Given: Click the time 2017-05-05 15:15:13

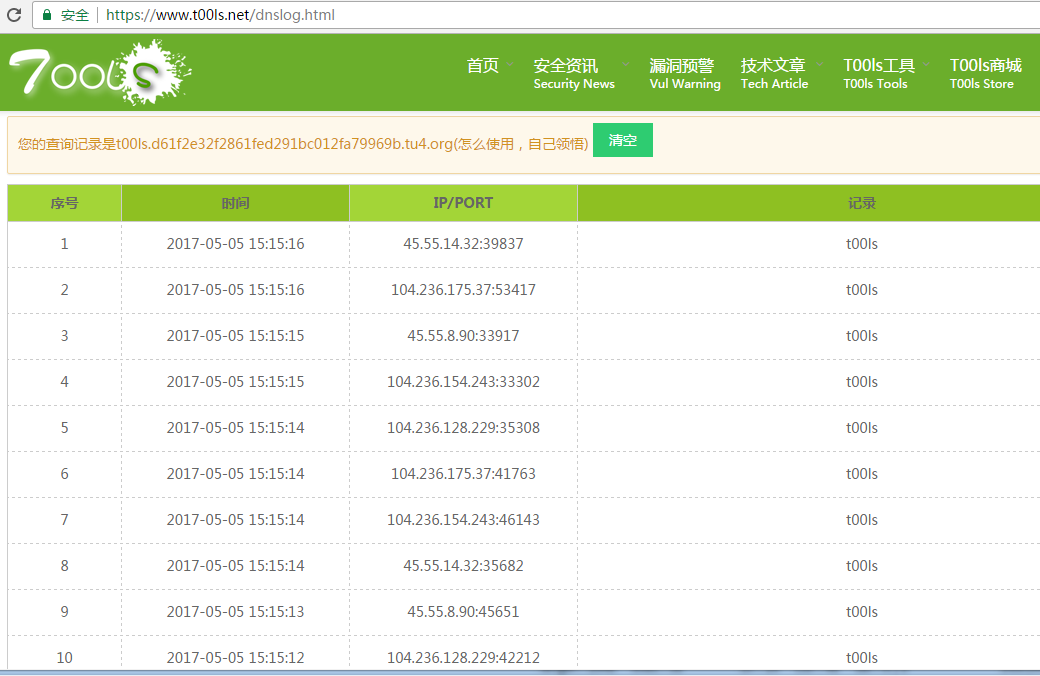Looking at the screenshot, I should [x=235, y=612].
